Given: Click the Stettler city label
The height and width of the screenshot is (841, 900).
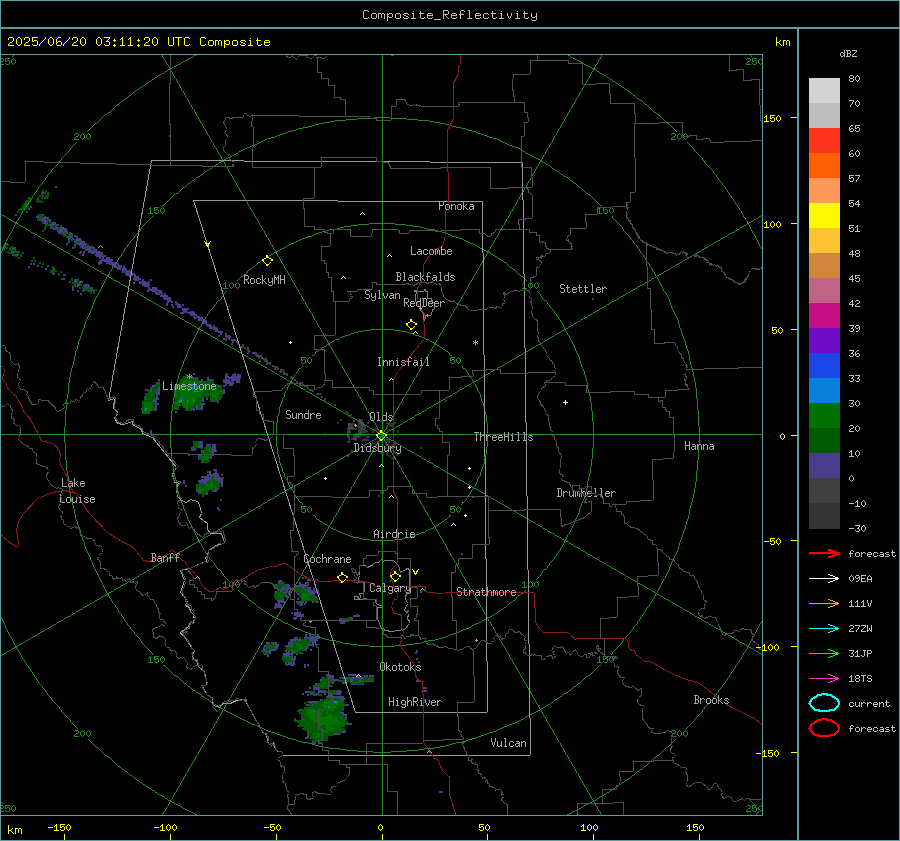Looking at the screenshot, I should (583, 289).
